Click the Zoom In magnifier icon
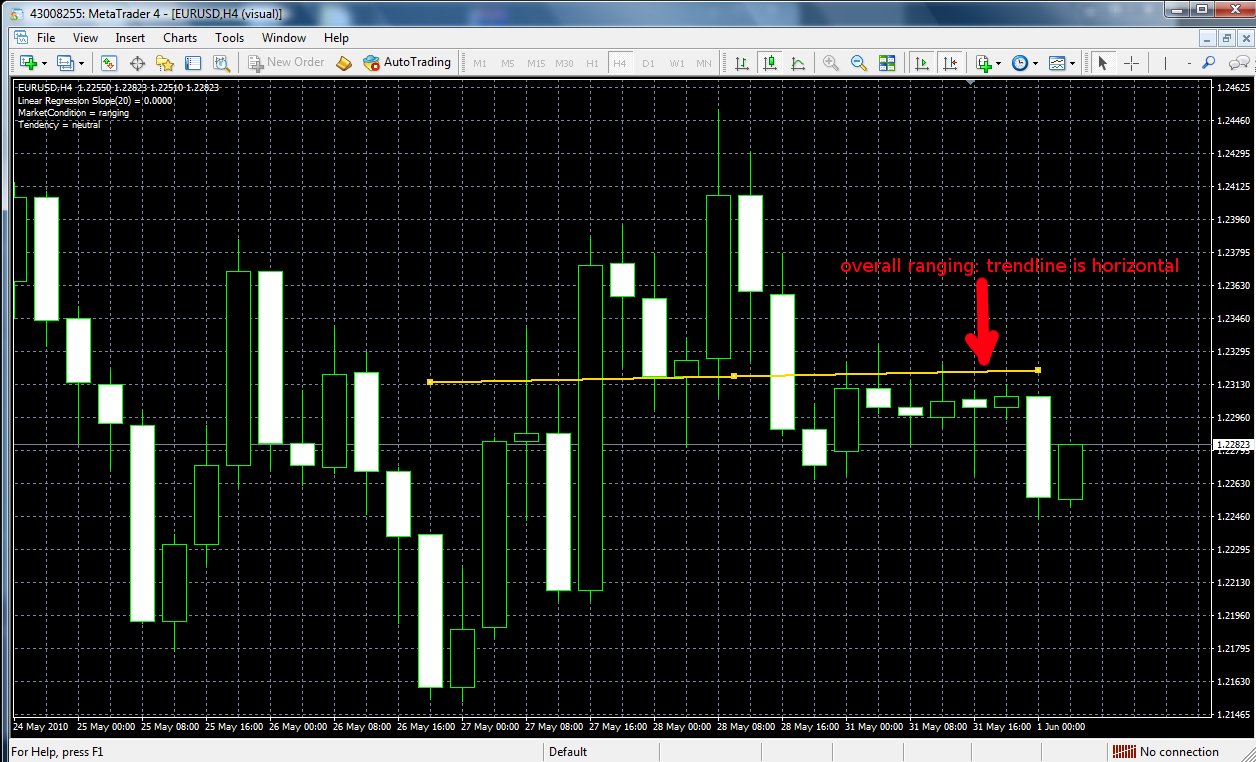 pos(831,62)
